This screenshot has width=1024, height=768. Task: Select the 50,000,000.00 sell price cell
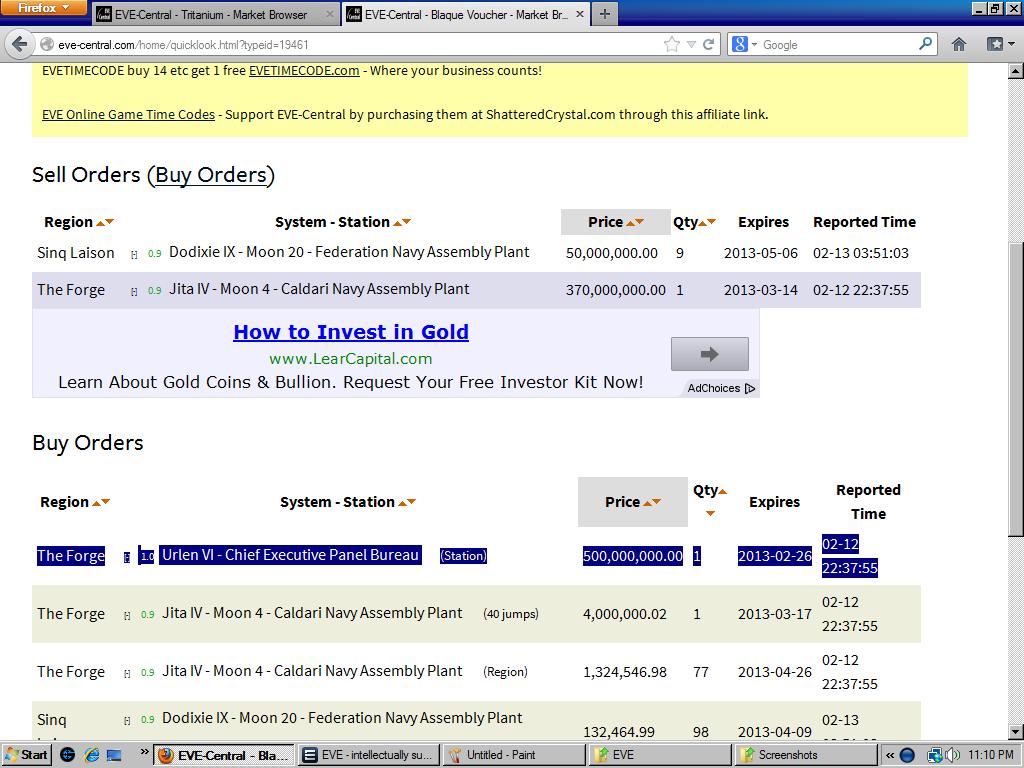[x=611, y=253]
